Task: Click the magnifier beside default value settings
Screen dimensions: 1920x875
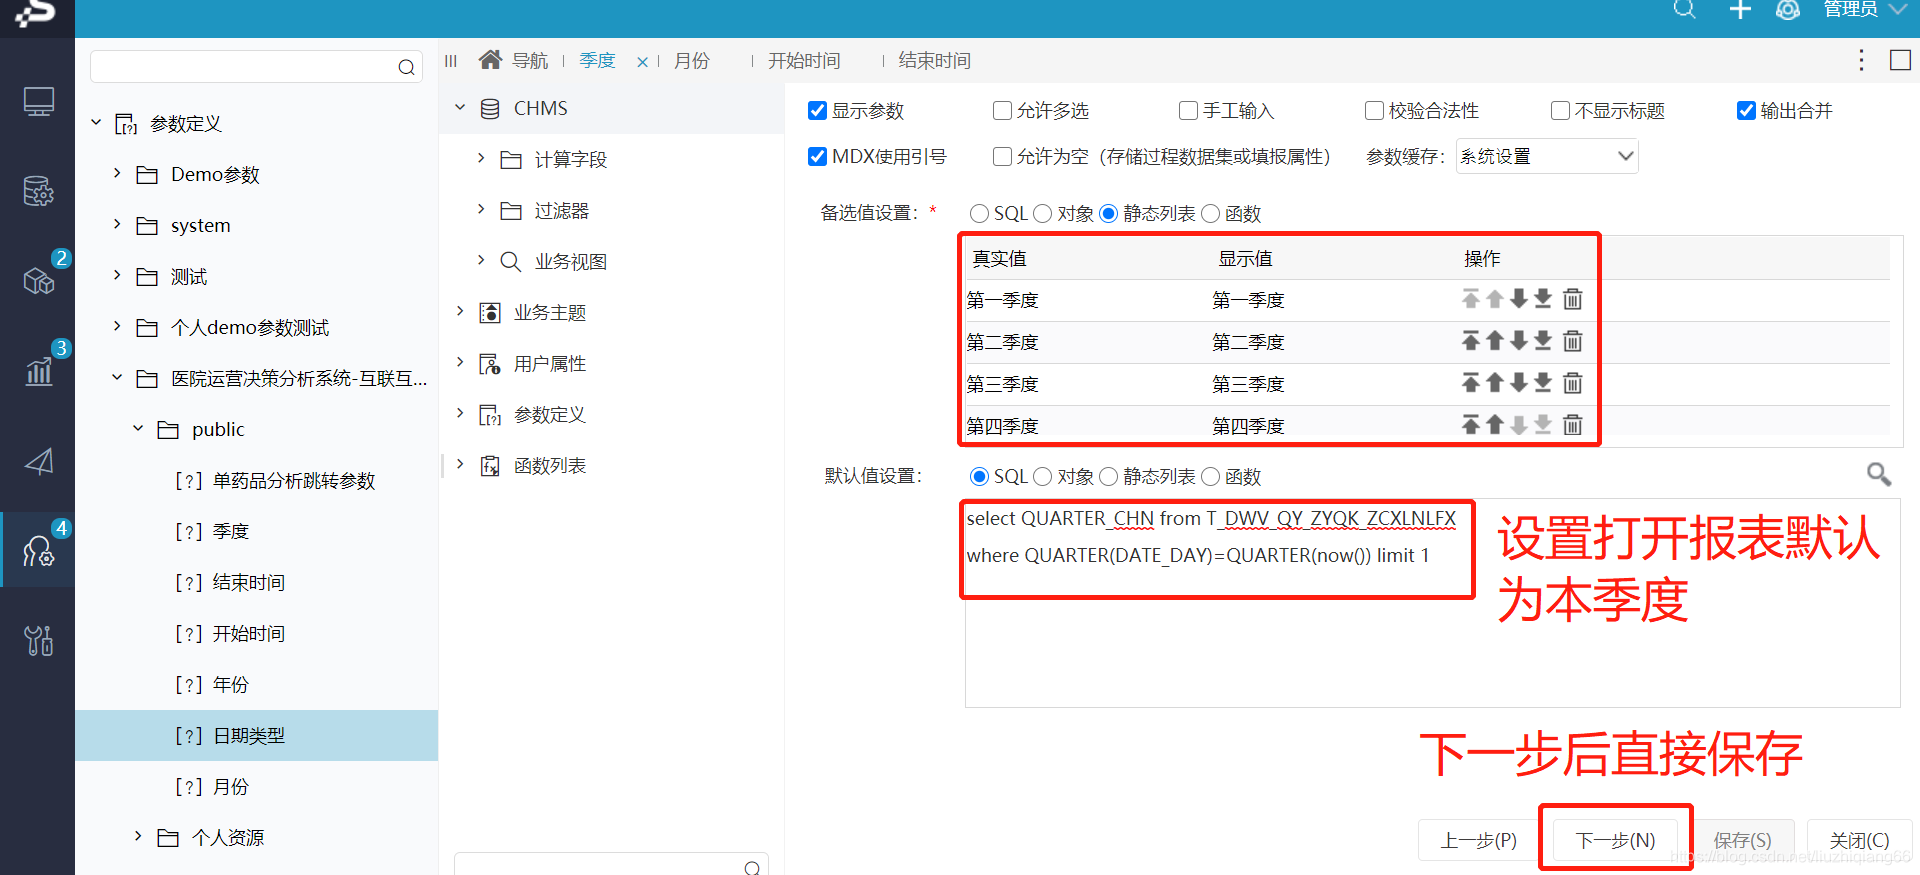Action: pyautogui.click(x=1879, y=474)
